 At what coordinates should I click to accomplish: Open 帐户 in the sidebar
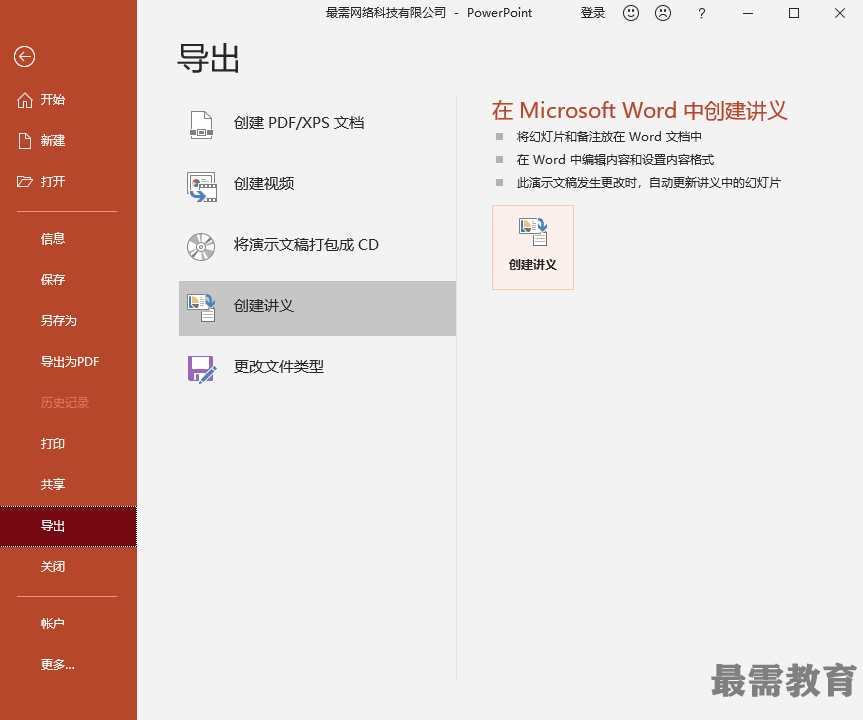(68, 624)
